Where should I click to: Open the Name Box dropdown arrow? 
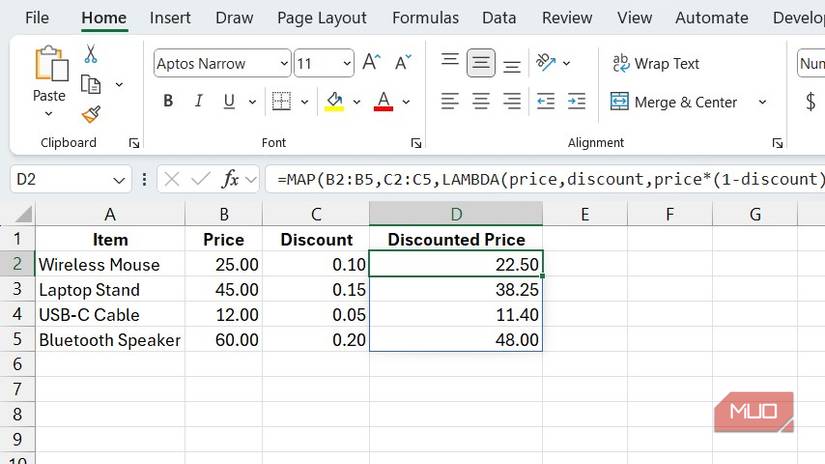119,180
